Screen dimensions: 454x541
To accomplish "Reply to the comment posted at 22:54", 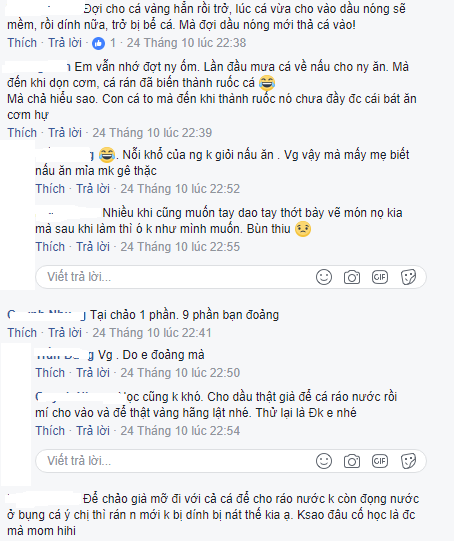I will click(93, 431).
